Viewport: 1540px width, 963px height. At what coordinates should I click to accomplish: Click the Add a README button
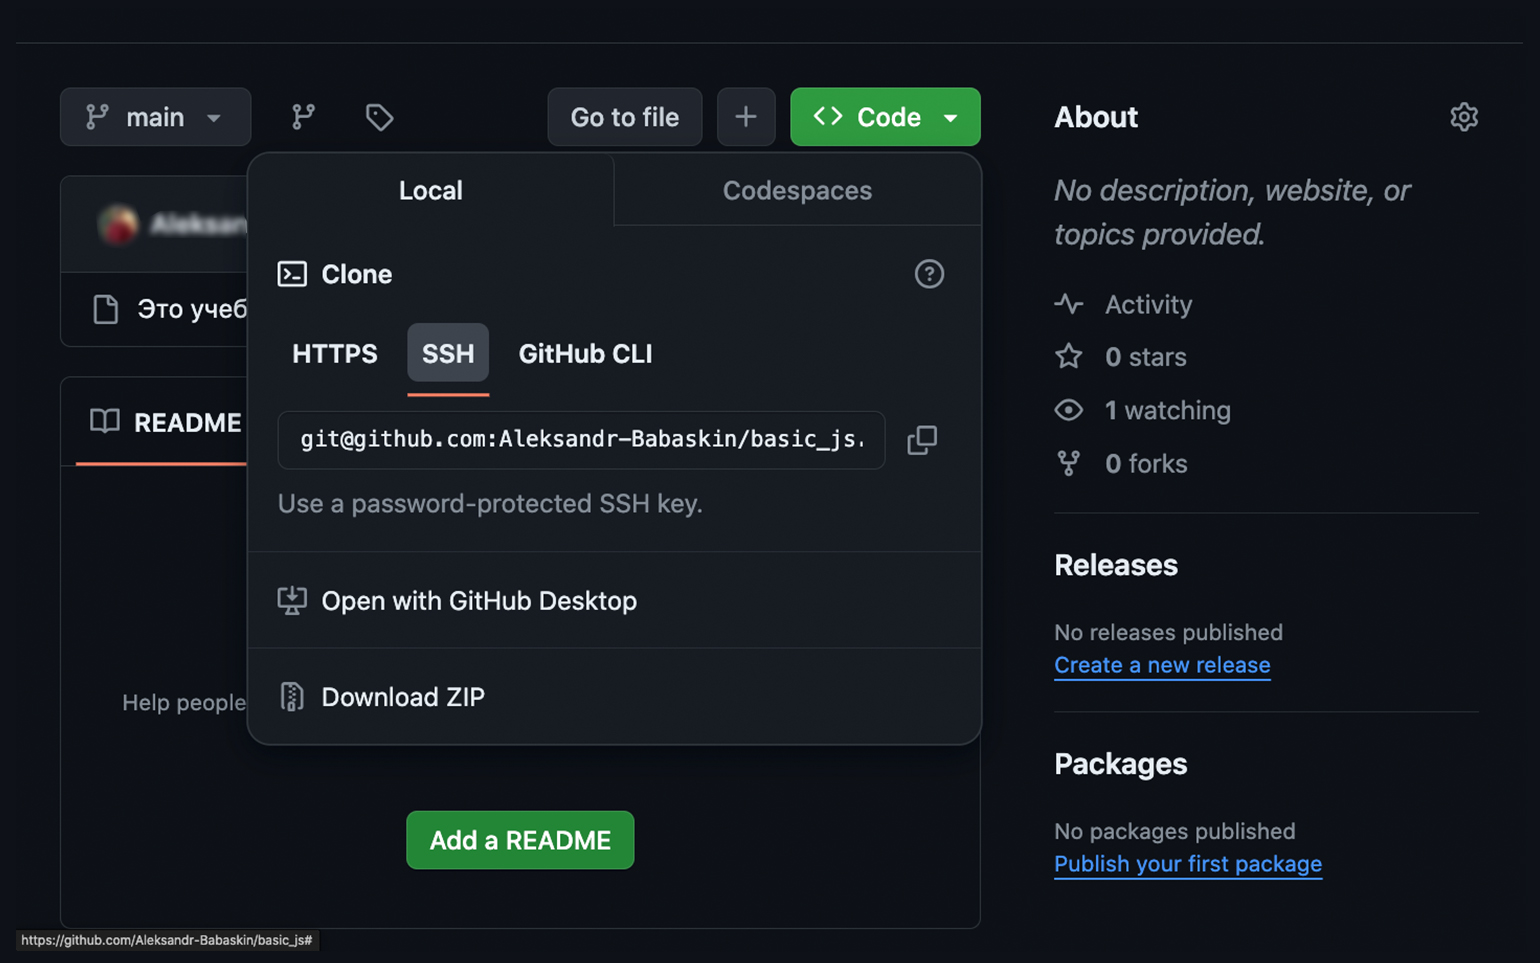[520, 840]
